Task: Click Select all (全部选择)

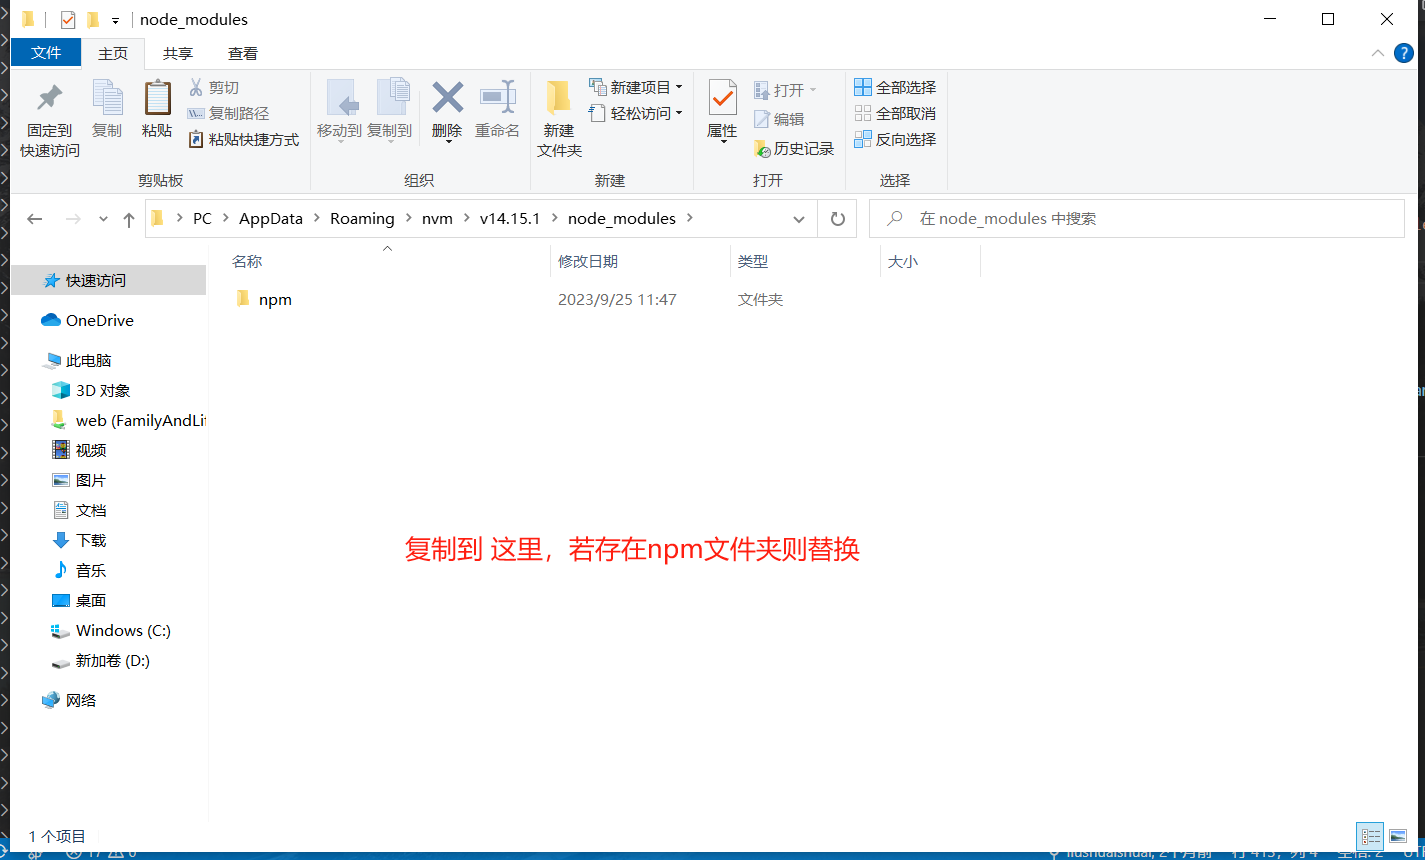Action: point(895,87)
